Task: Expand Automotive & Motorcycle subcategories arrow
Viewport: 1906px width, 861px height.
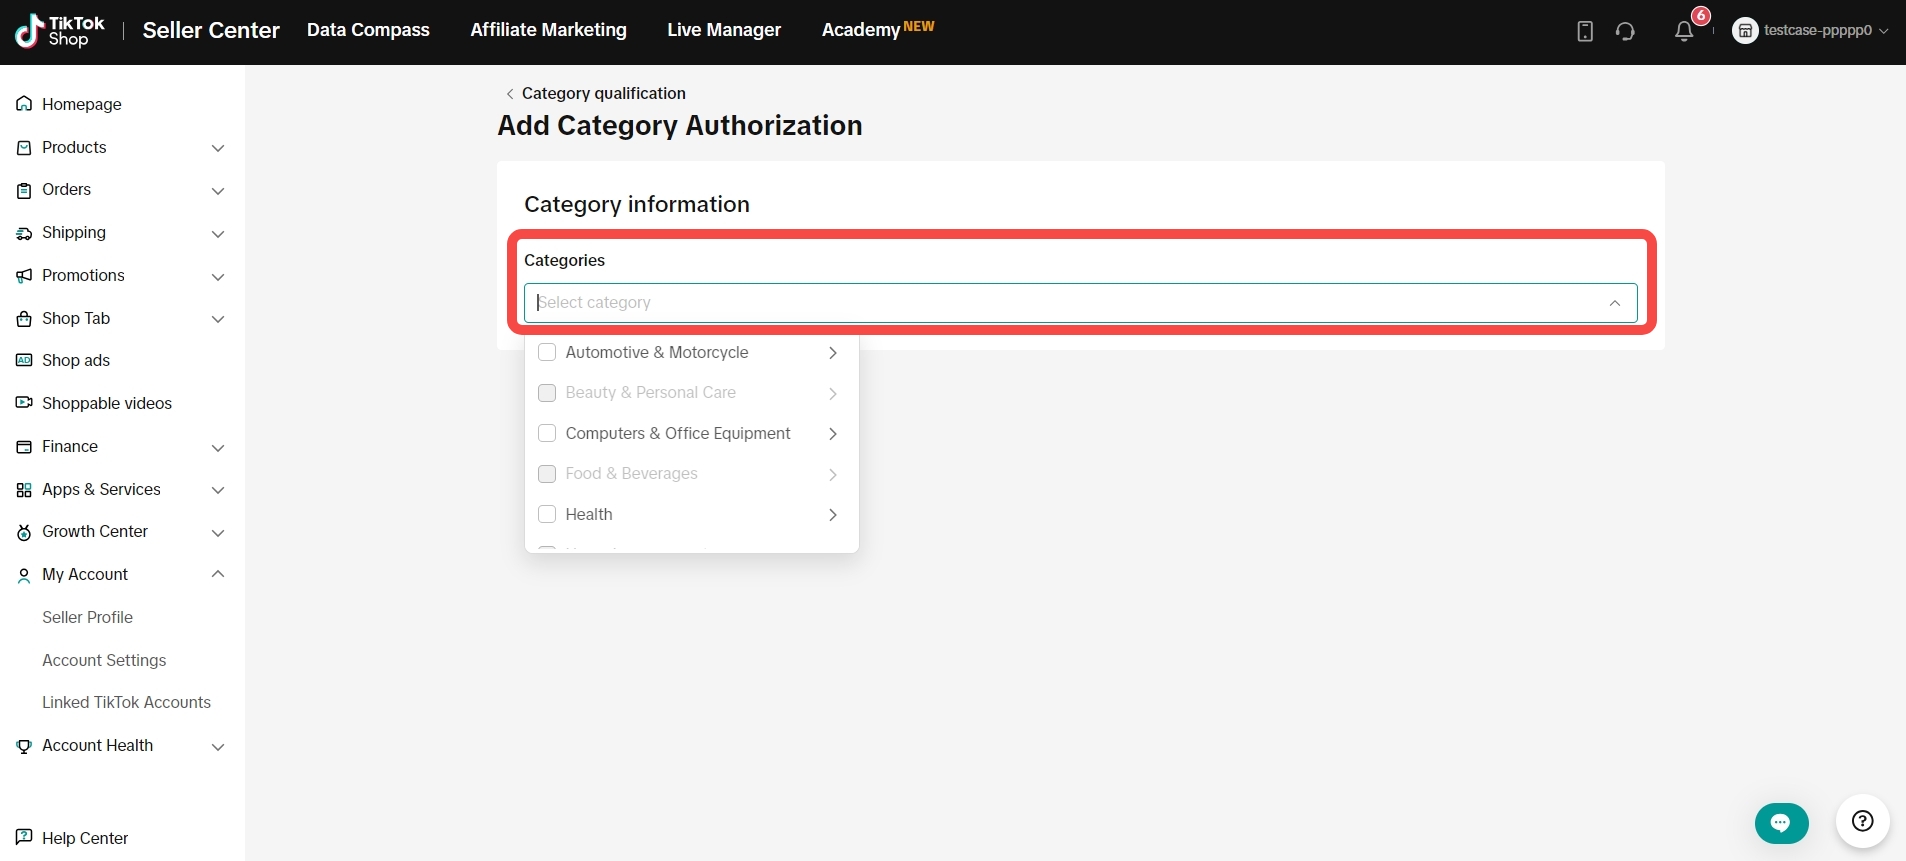Action: (x=832, y=352)
